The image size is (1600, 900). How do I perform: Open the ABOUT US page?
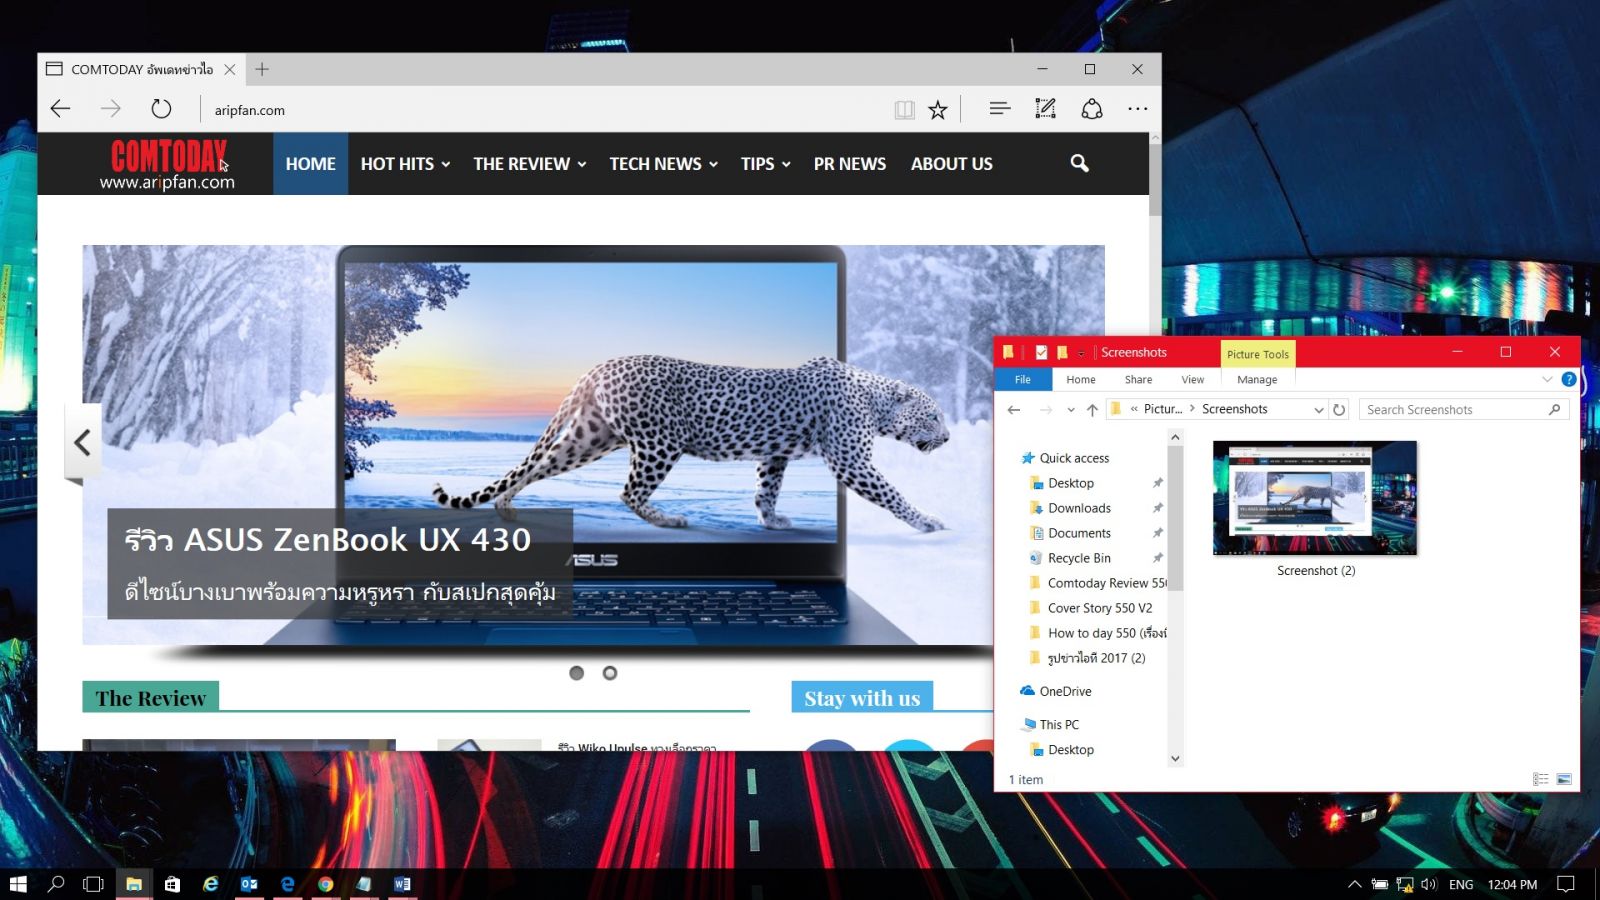(952, 164)
